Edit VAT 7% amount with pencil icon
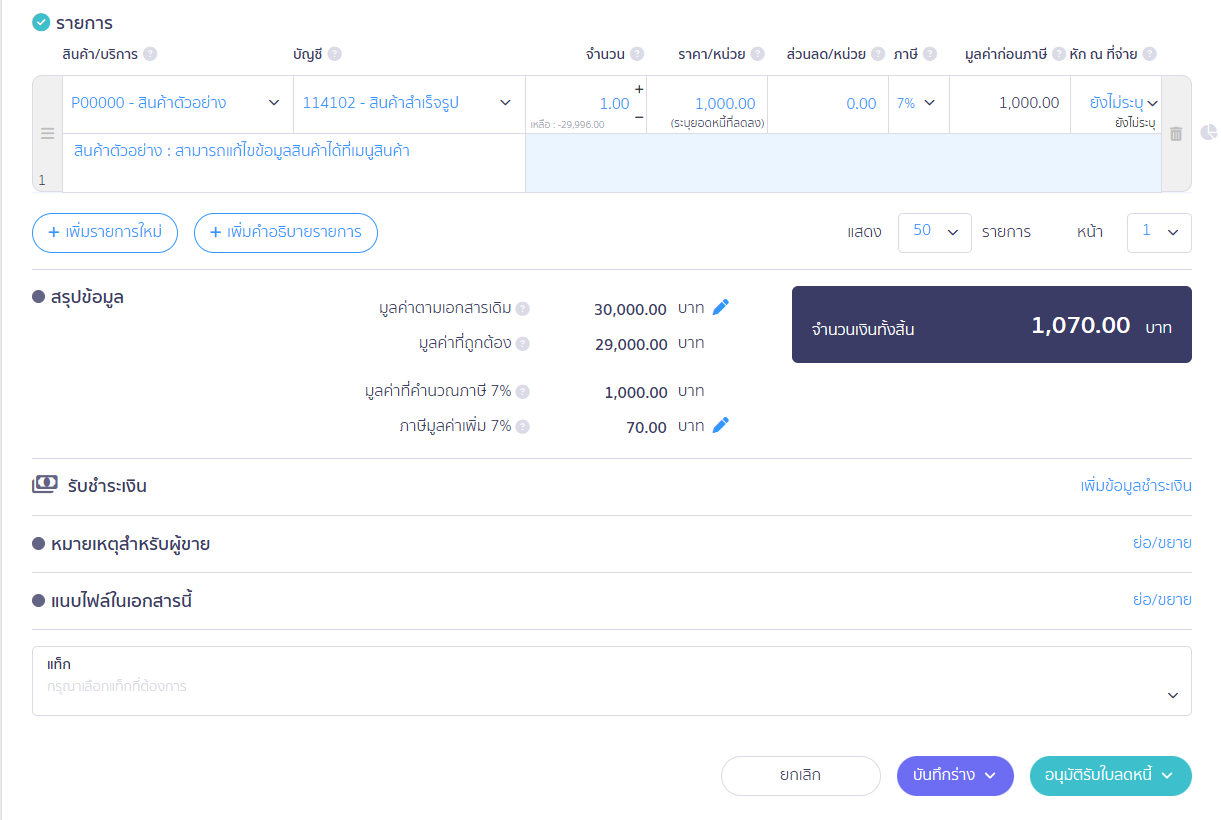The height and width of the screenshot is (820, 1221). [x=721, y=425]
